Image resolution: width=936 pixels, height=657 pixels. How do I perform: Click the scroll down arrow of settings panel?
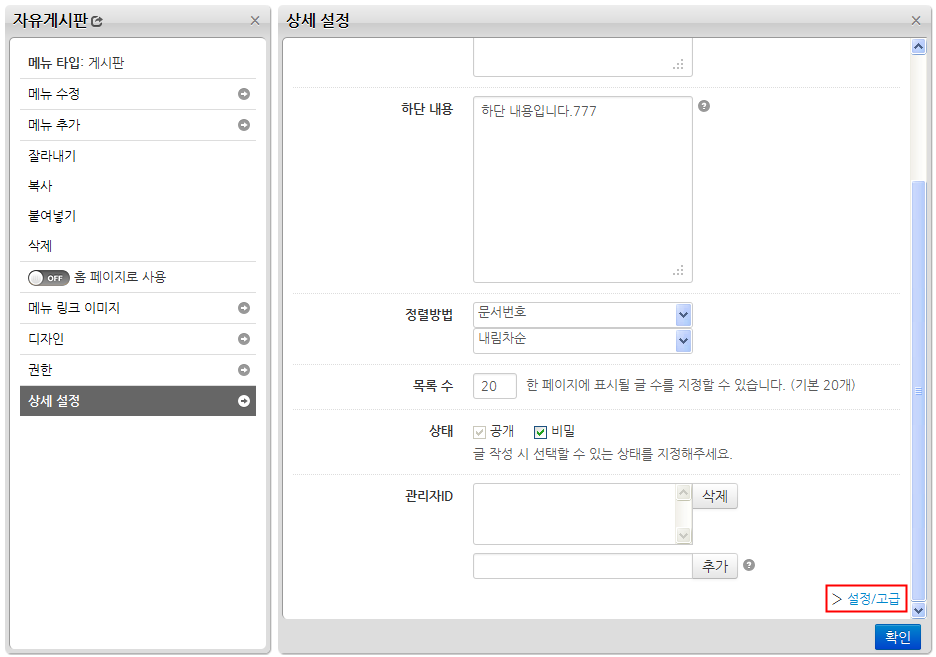point(919,609)
